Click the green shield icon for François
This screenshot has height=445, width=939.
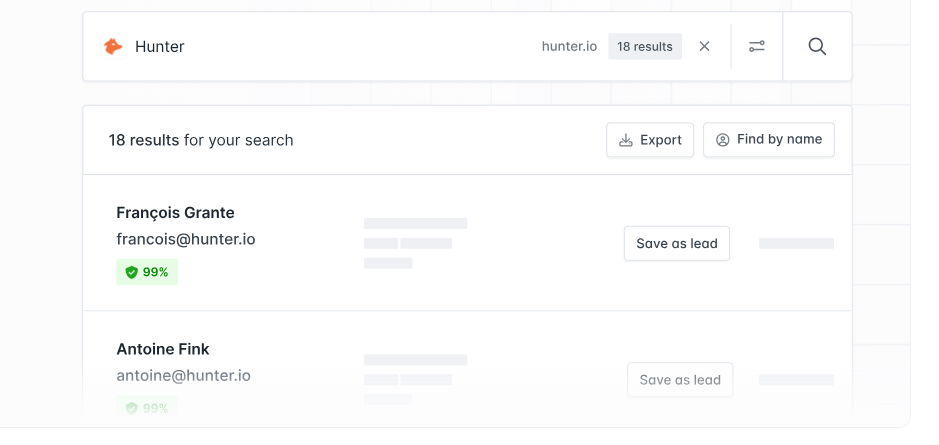(x=131, y=272)
